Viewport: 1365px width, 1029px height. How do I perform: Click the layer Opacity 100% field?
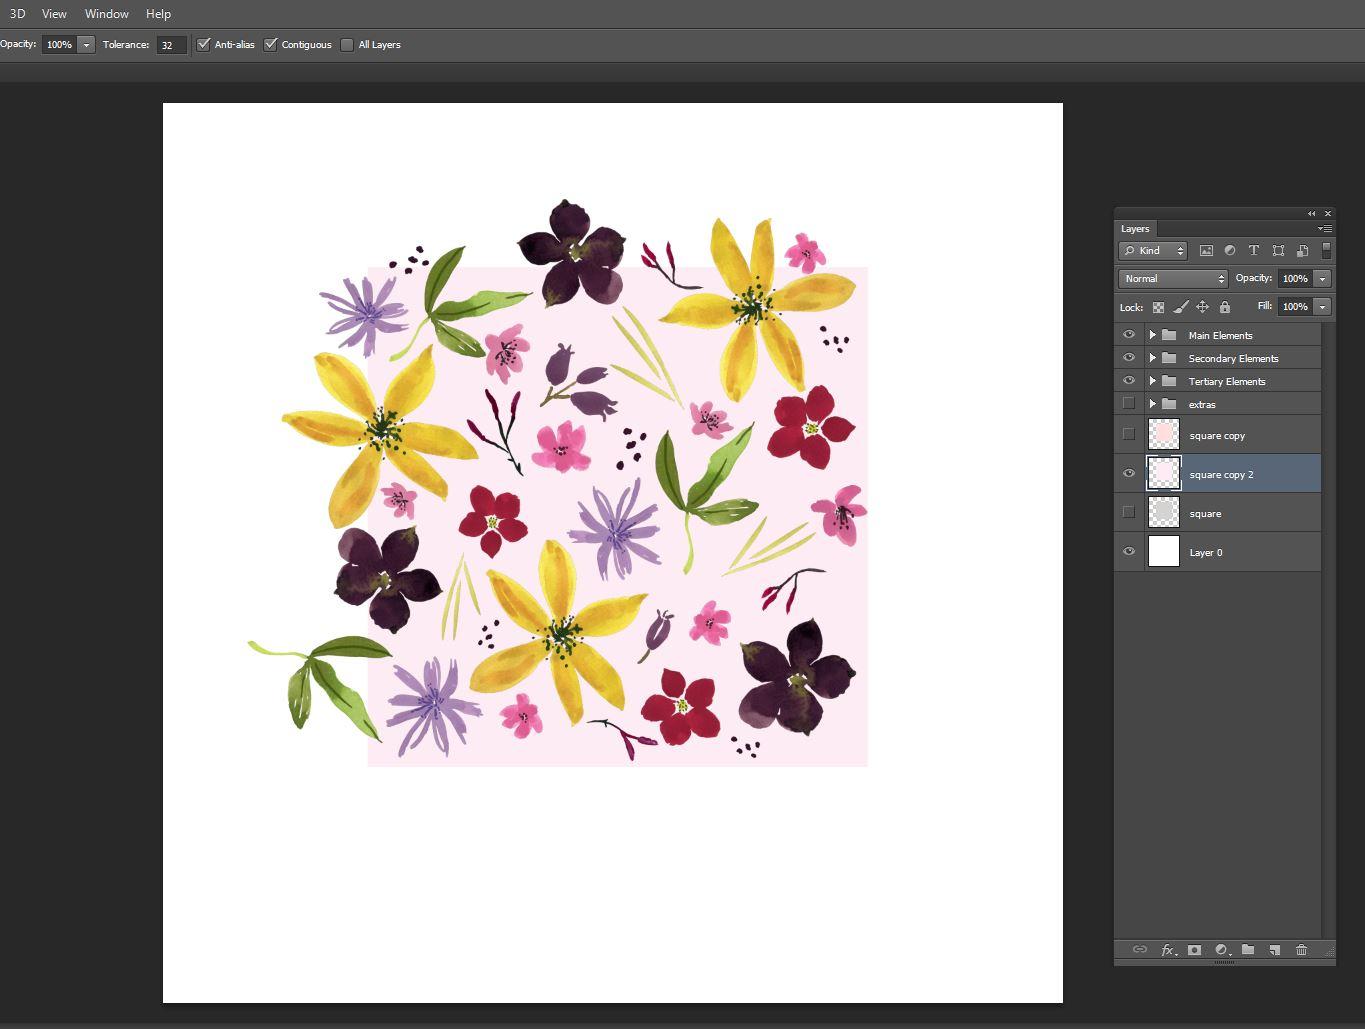[1296, 279]
